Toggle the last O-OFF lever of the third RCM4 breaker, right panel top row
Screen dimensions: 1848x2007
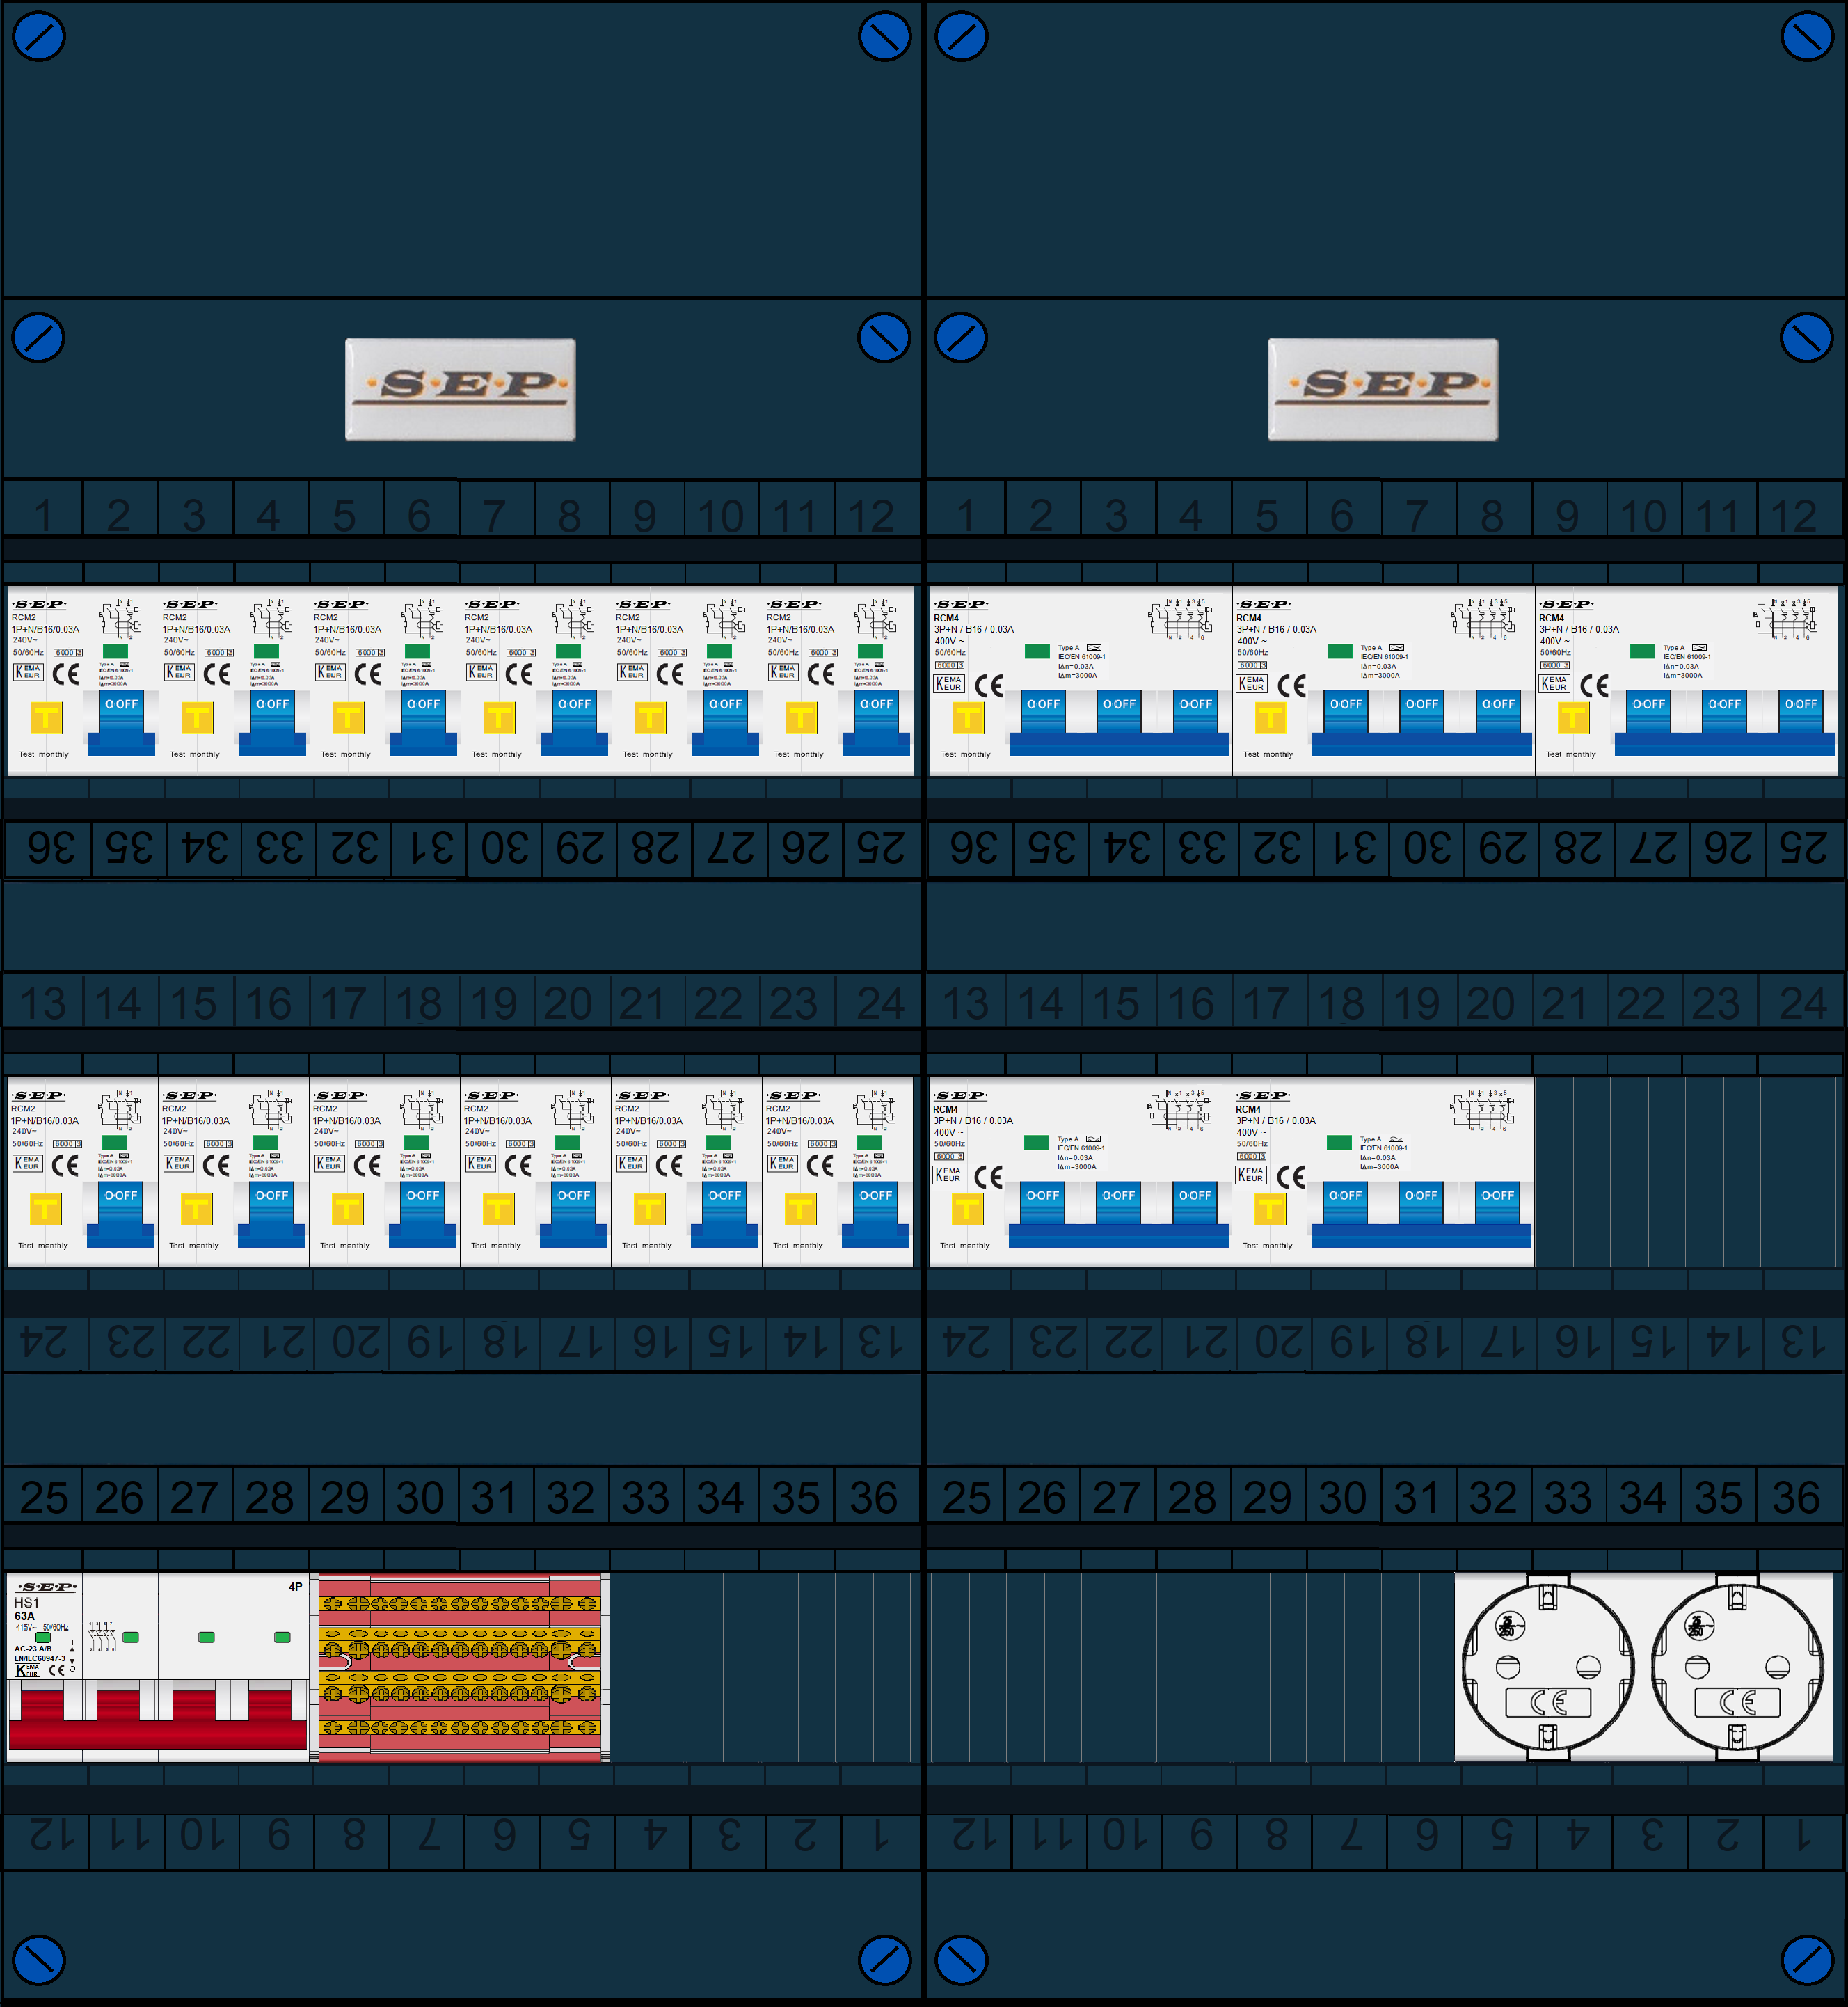(x=1801, y=711)
